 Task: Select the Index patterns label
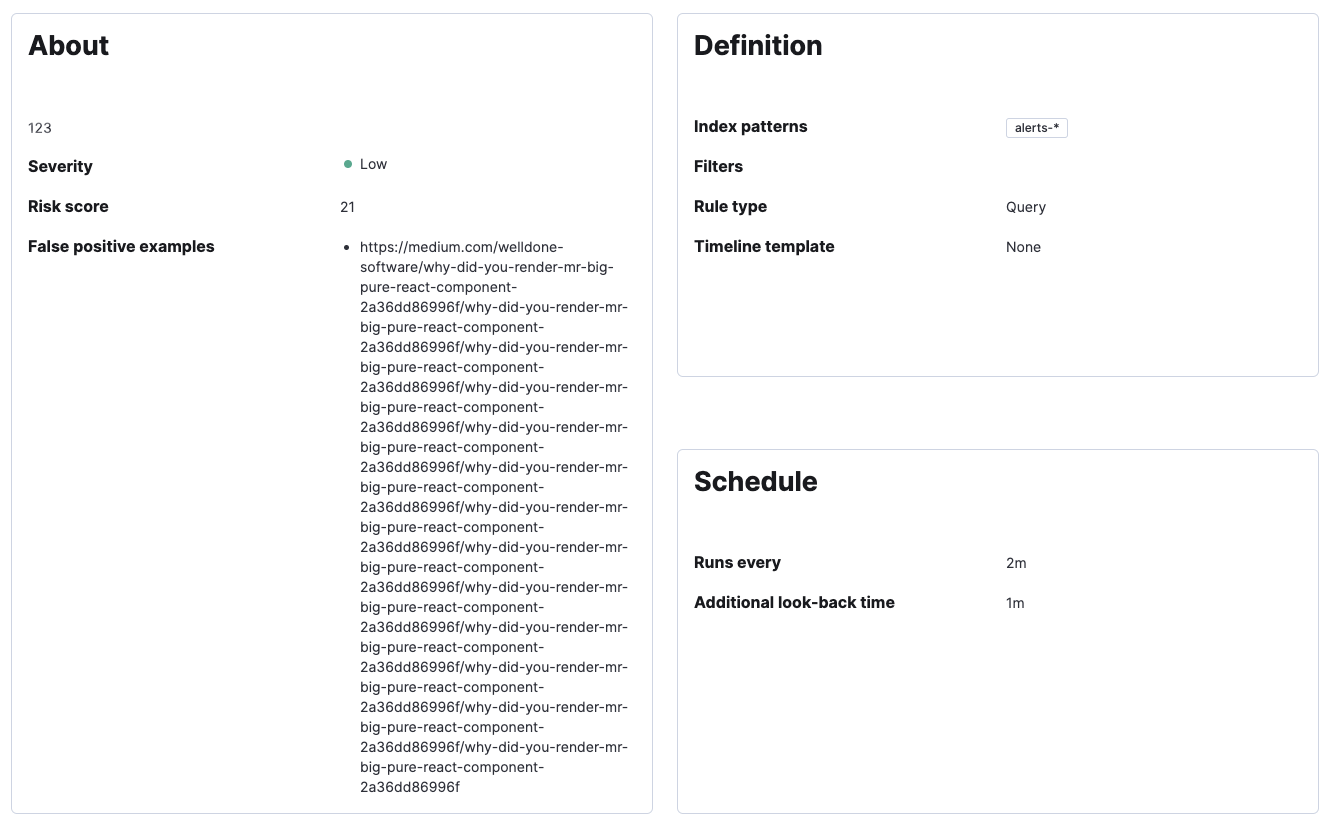point(750,126)
